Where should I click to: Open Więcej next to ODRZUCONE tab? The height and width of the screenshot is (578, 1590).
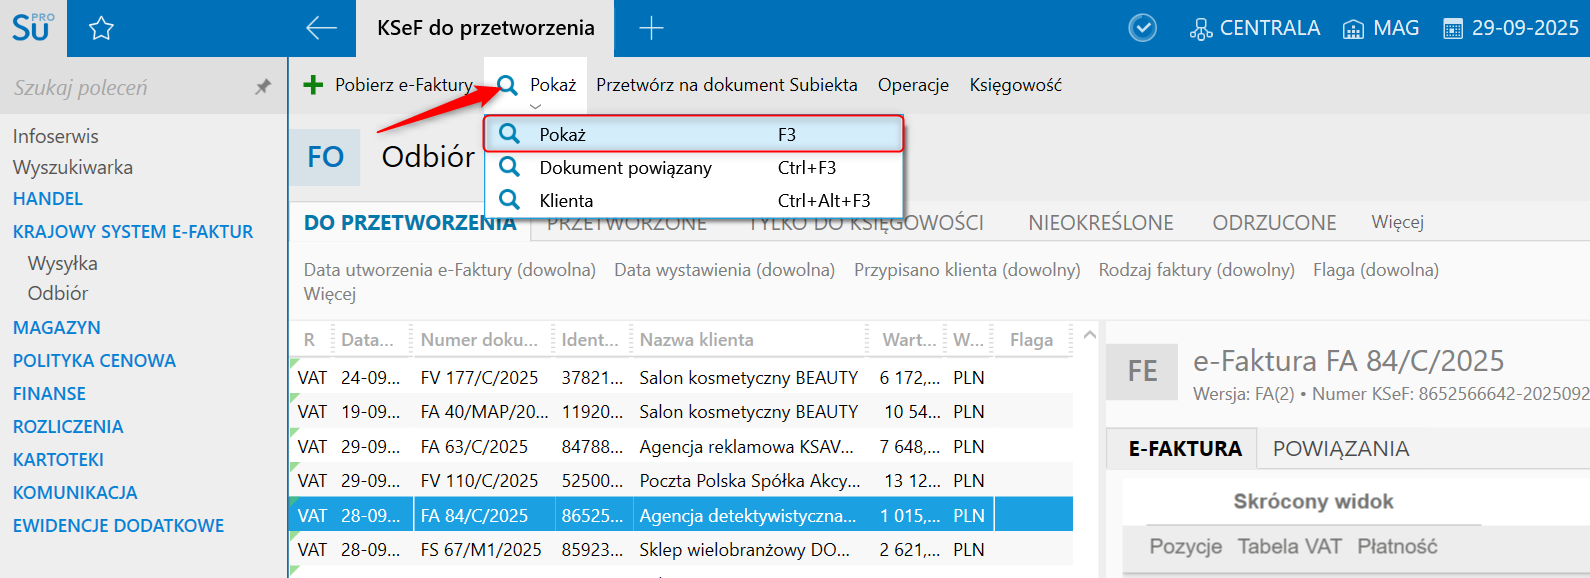coord(1397,222)
